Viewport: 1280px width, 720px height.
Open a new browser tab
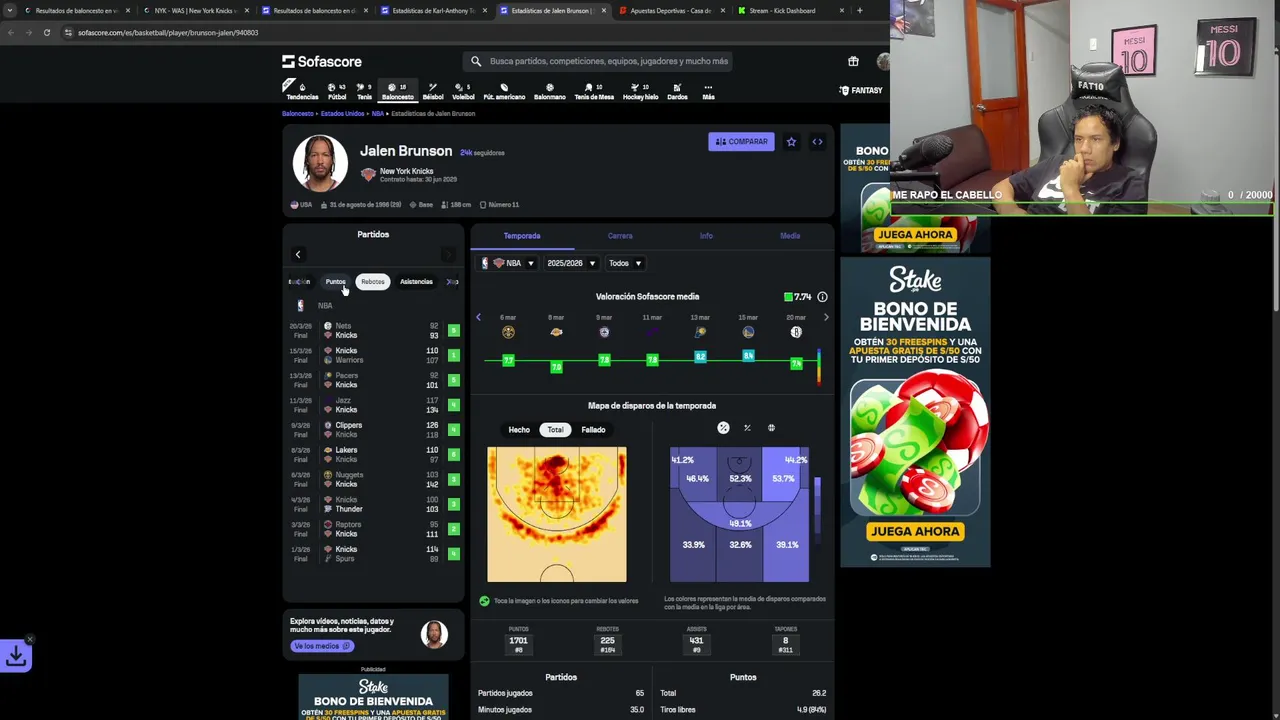tap(859, 11)
